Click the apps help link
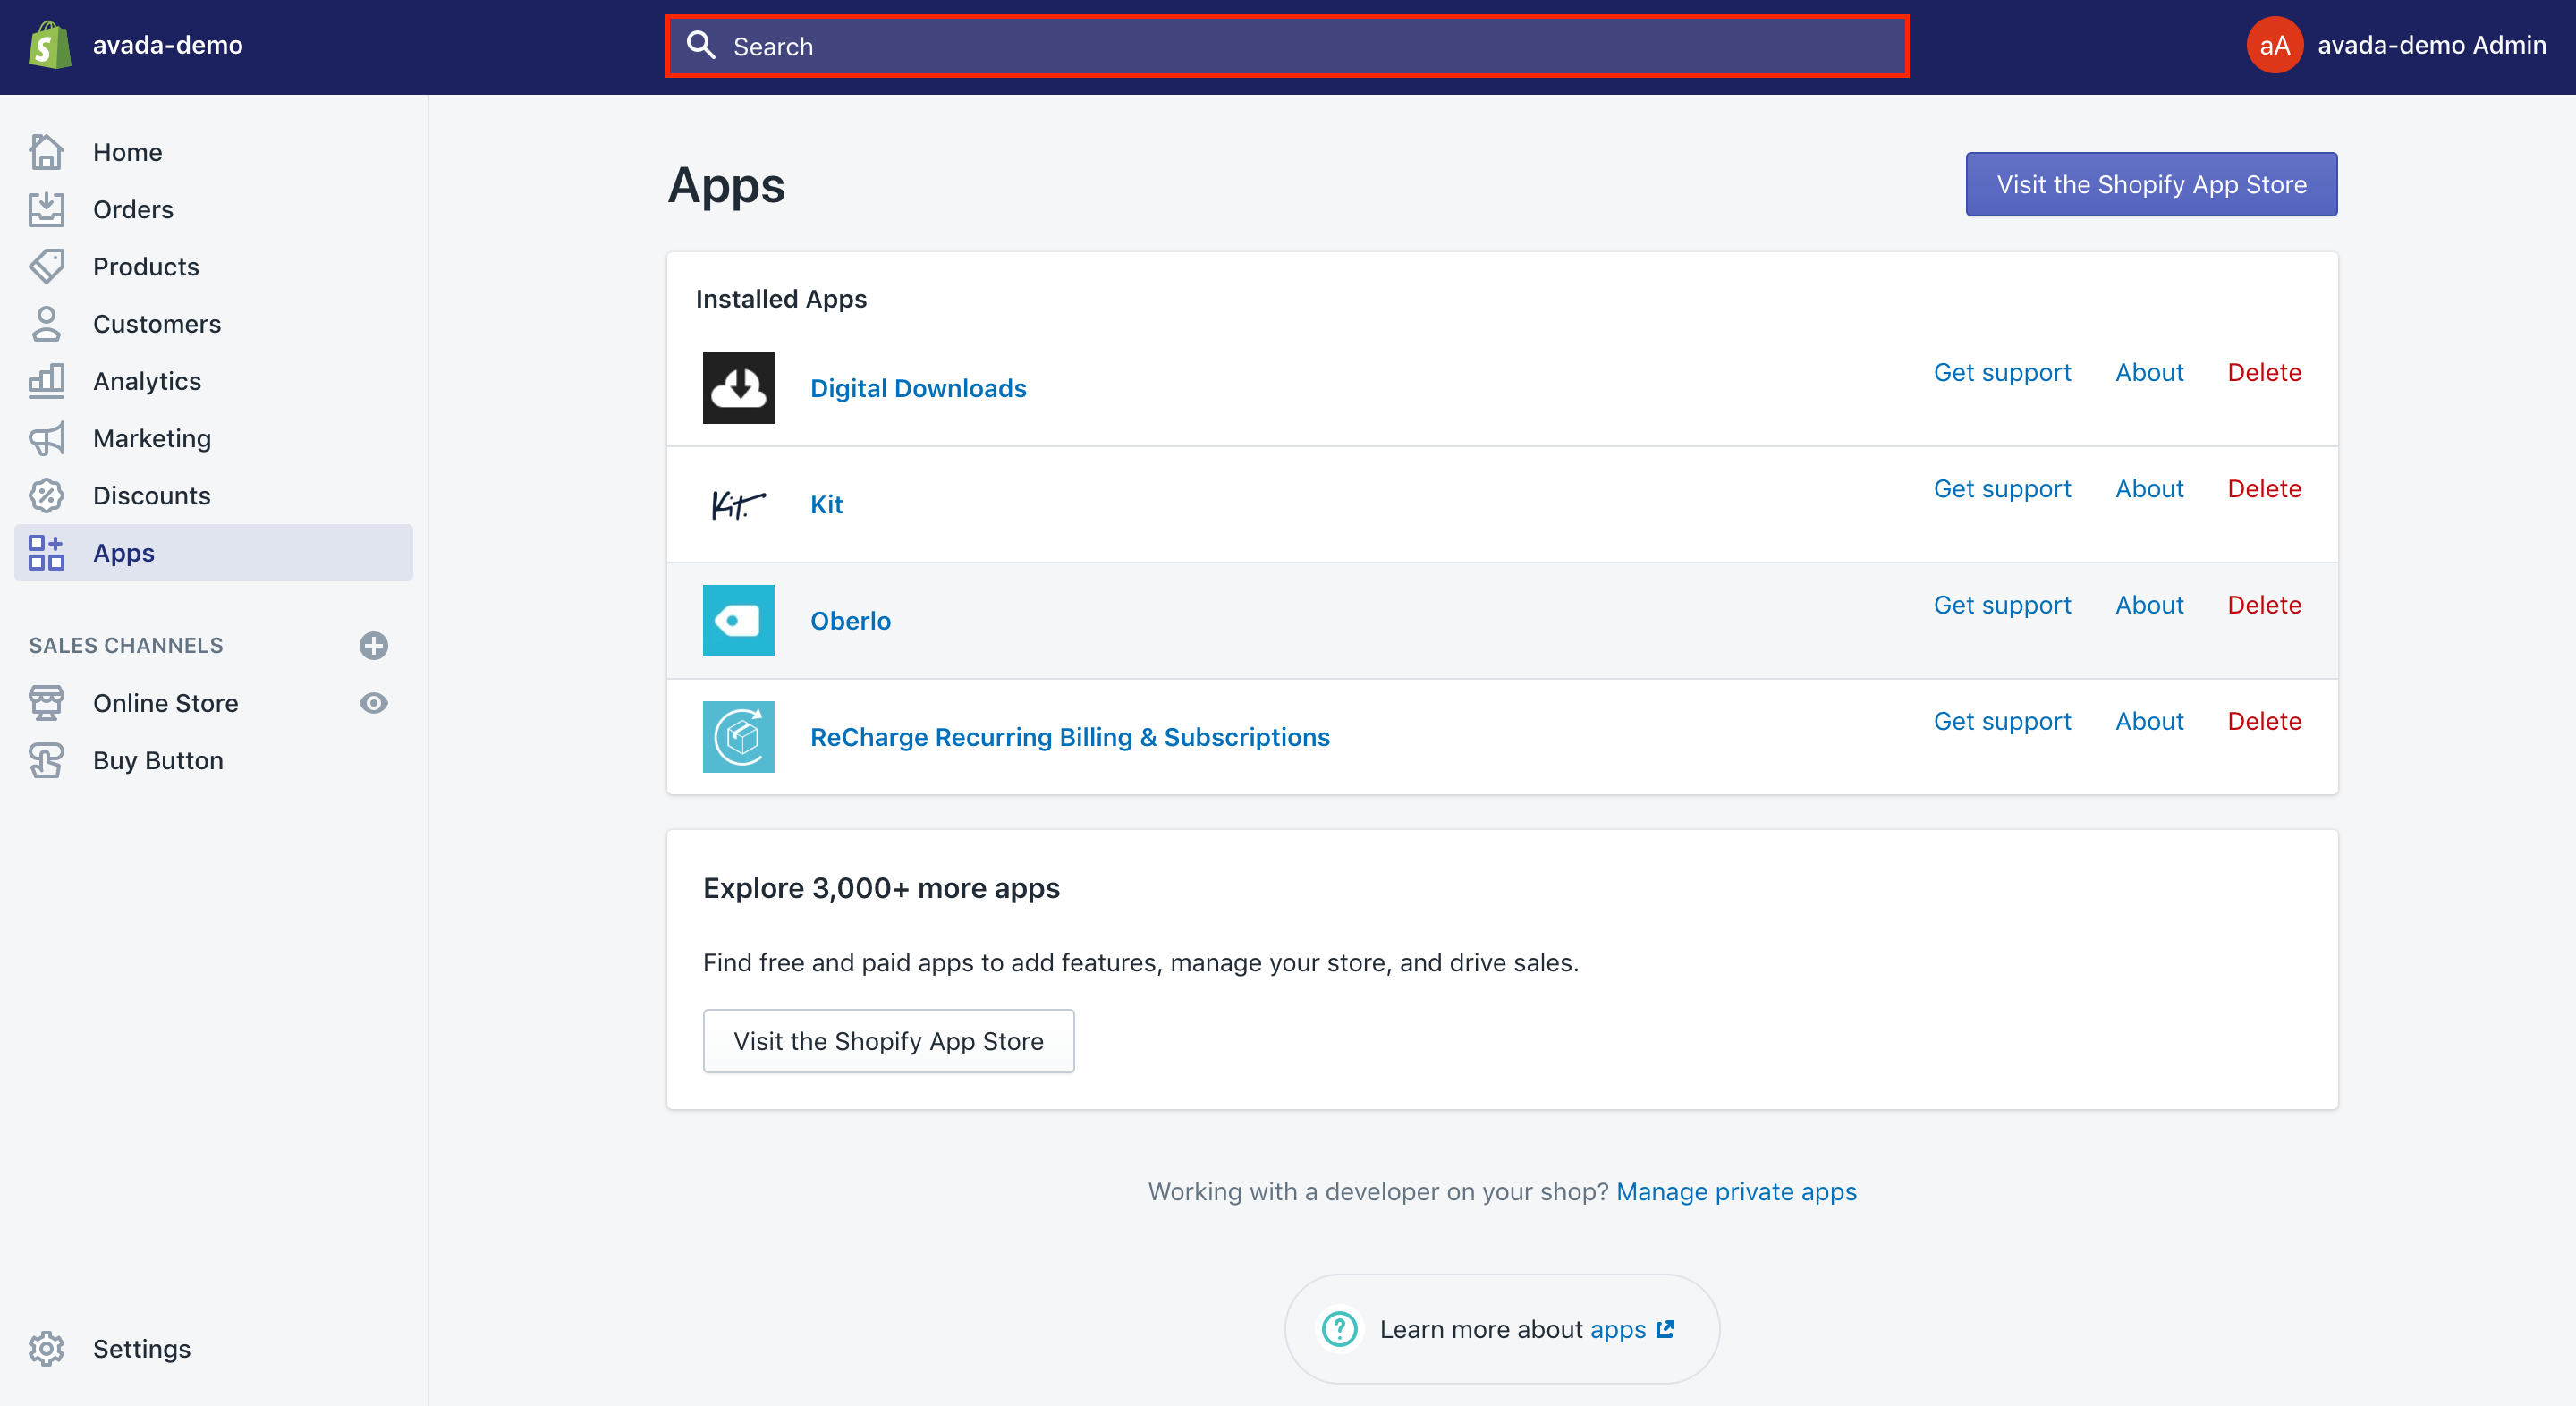This screenshot has height=1406, width=2576. click(1631, 1329)
